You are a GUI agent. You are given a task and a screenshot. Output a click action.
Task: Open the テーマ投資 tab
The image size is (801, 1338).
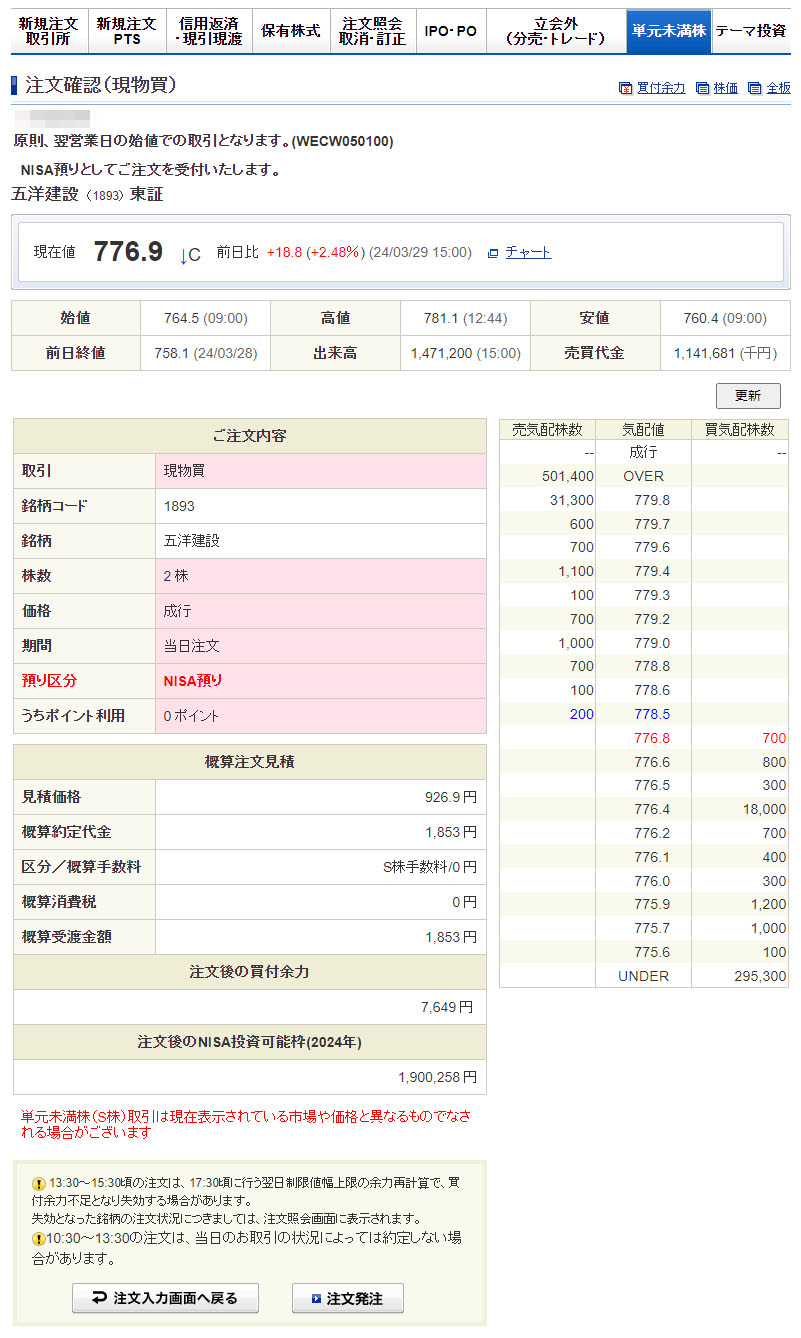click(750, 31)
